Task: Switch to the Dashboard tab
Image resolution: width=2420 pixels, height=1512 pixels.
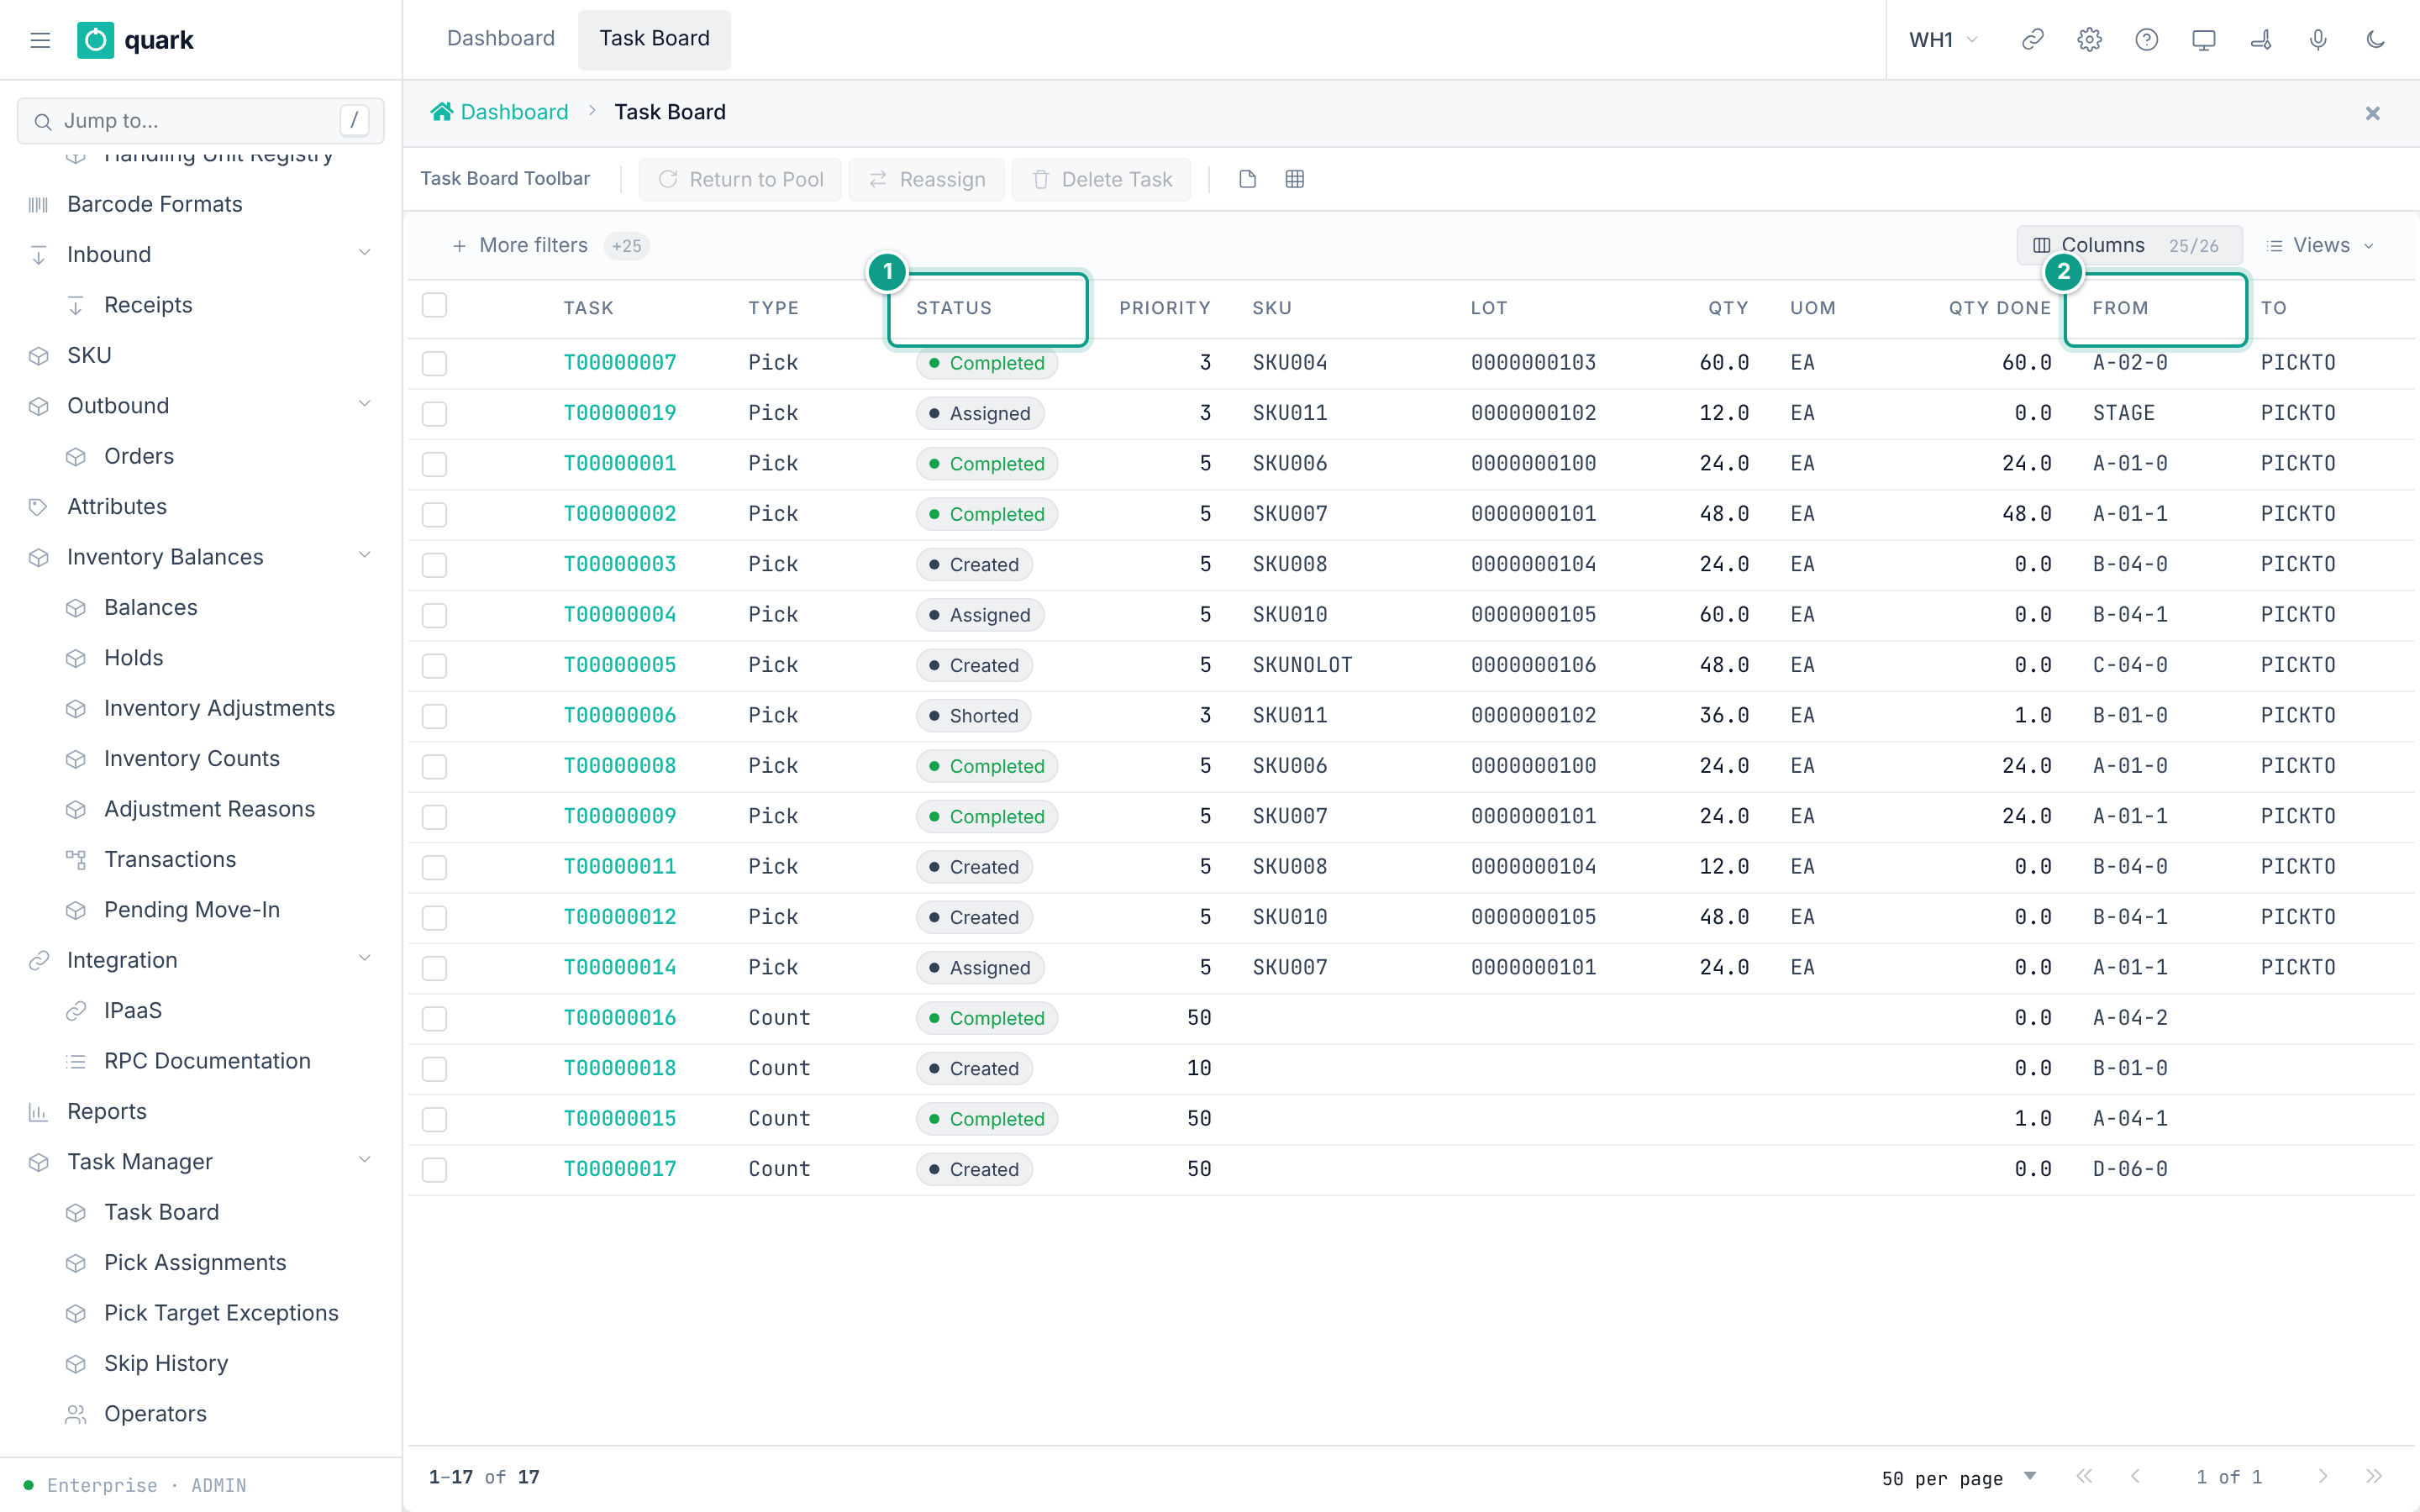Action: click(500, 38)
